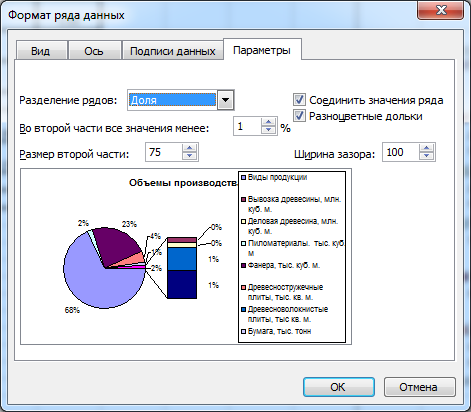Click the Отмена button
The width and height of the screenshot is (471, 412).
point(419,387)
